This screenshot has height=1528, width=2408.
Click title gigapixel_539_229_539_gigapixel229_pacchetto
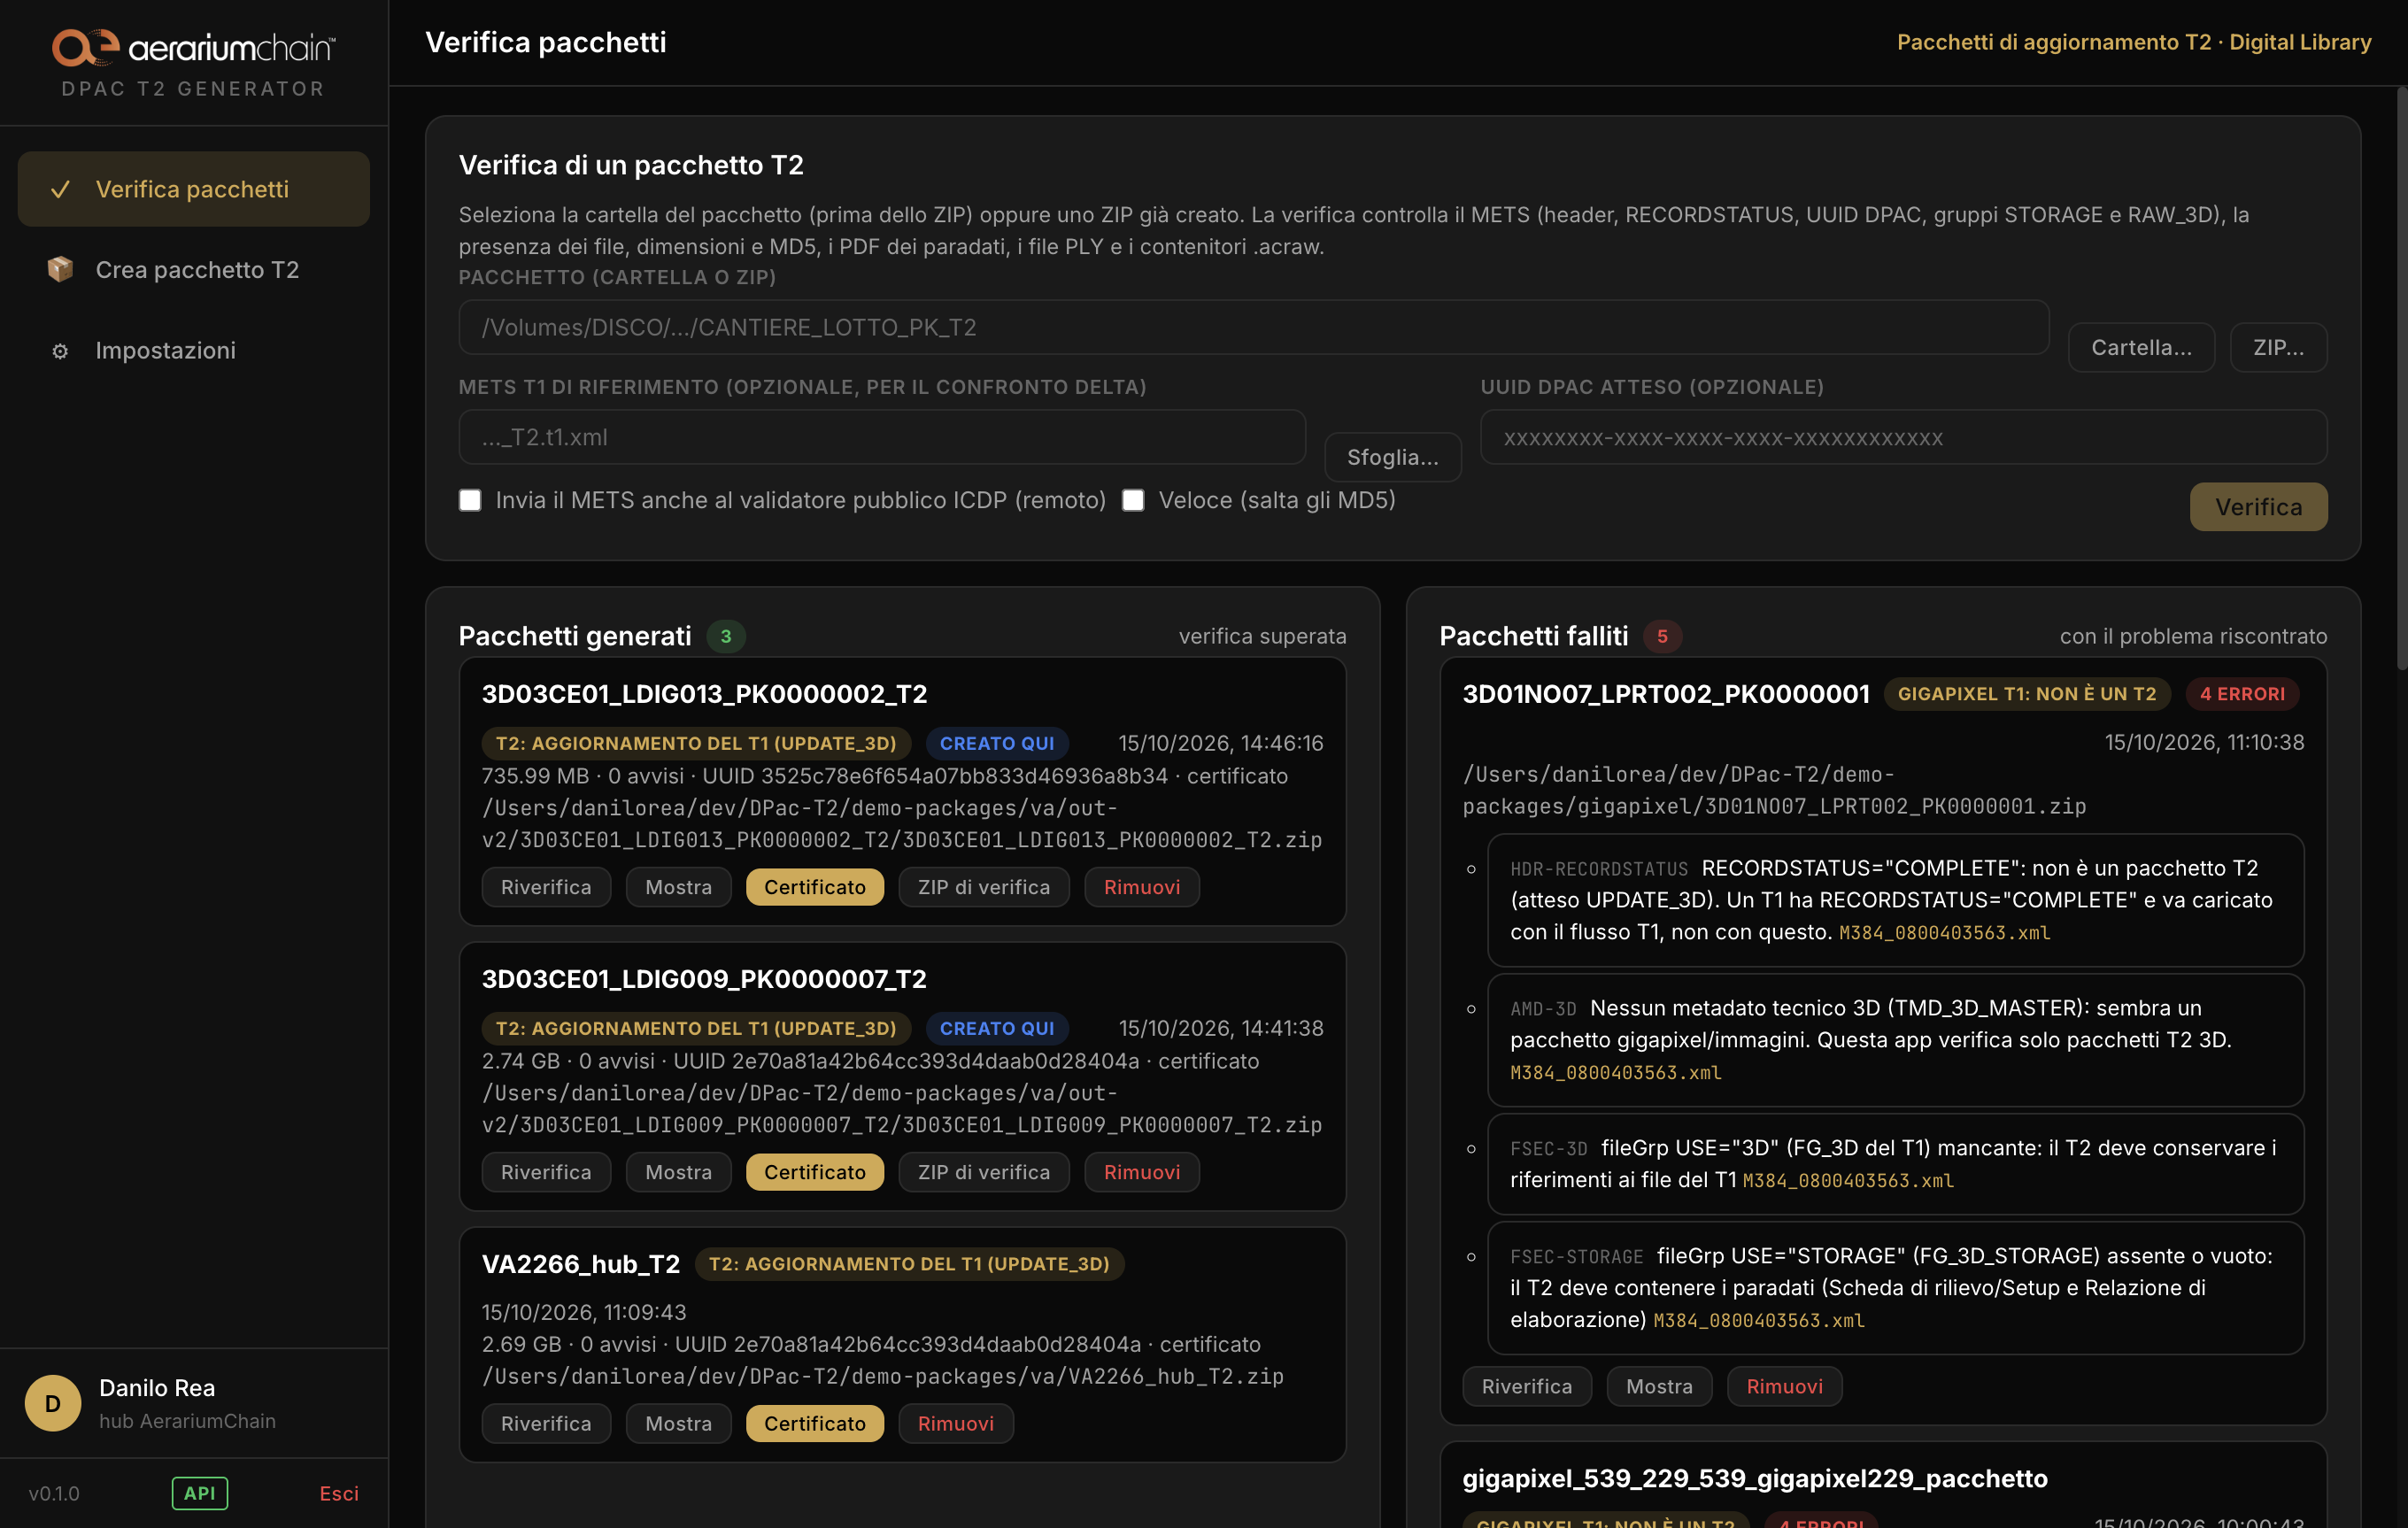(1755, 1478)
